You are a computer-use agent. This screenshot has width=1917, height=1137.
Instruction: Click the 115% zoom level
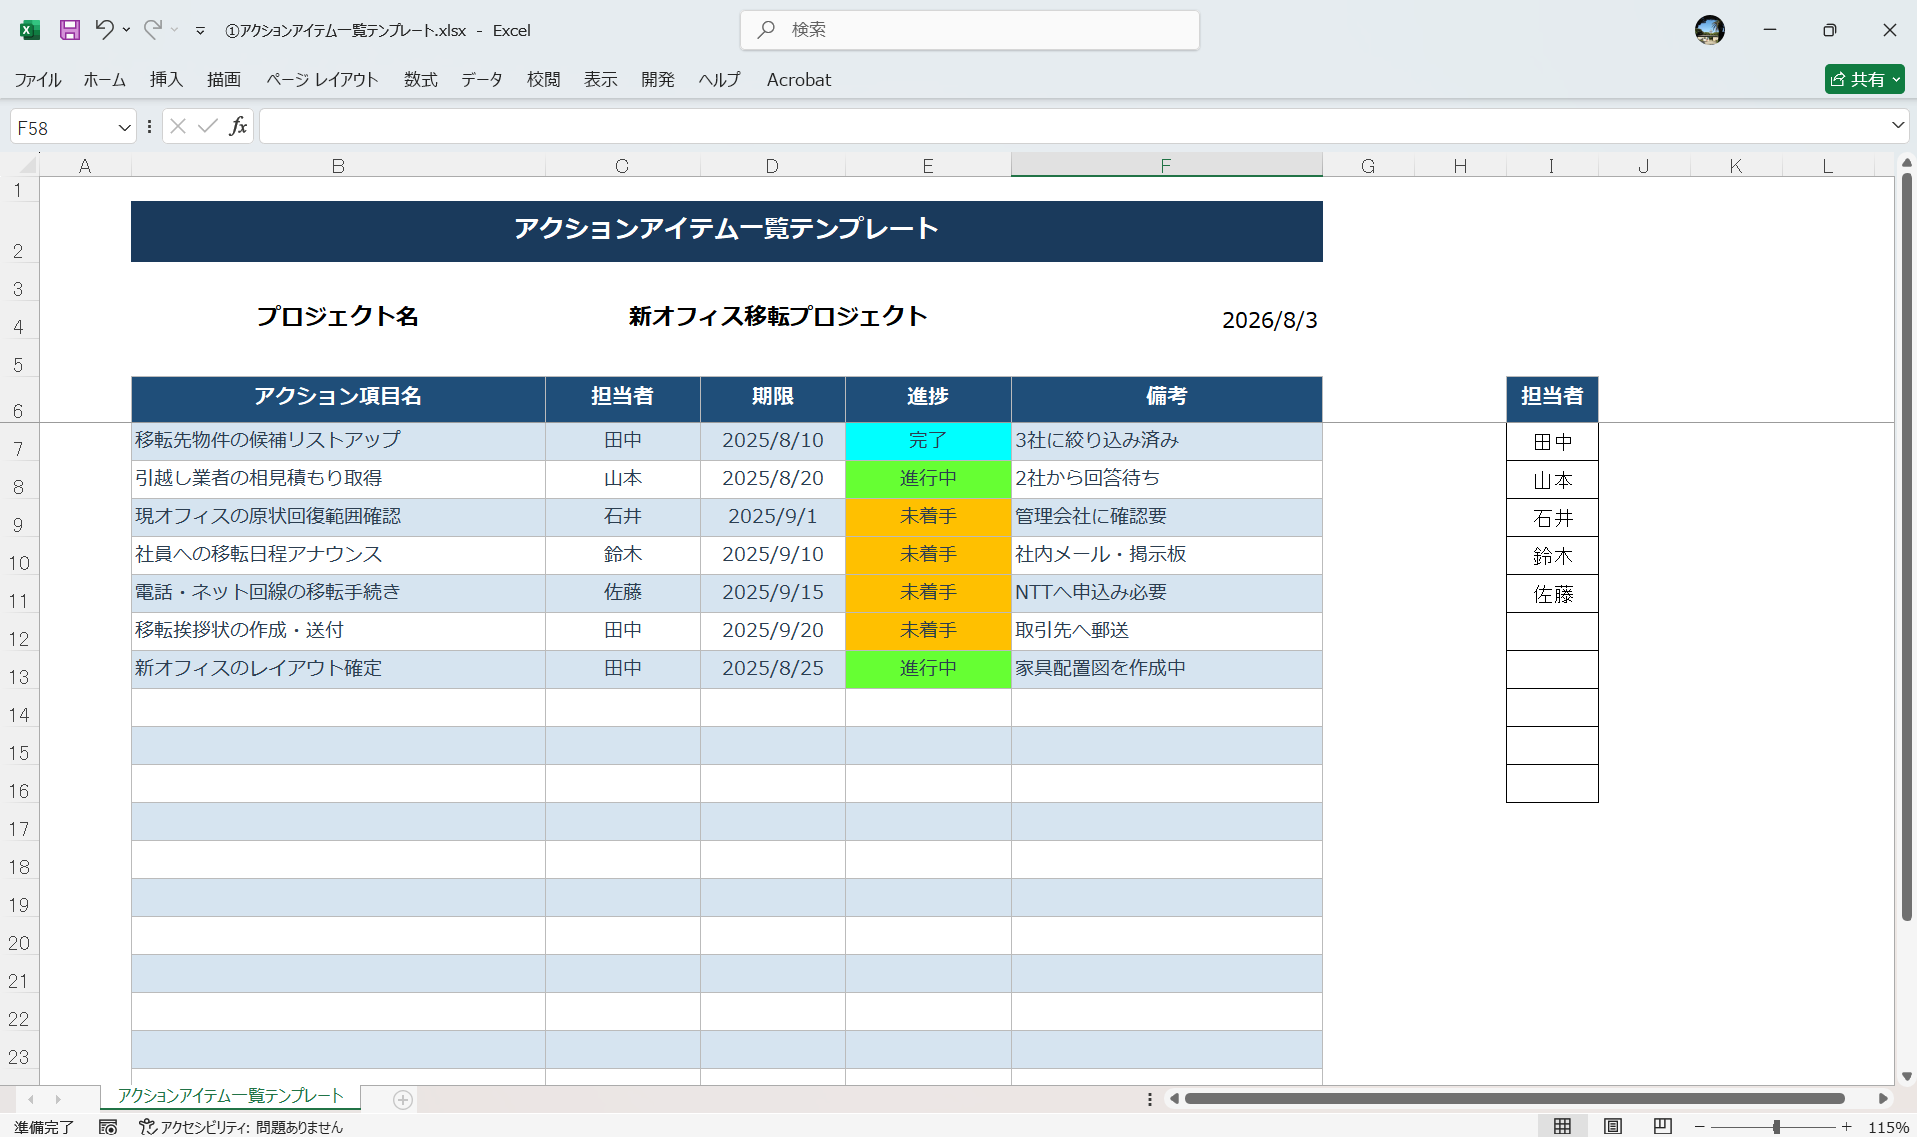[x=1888, y=1127]
